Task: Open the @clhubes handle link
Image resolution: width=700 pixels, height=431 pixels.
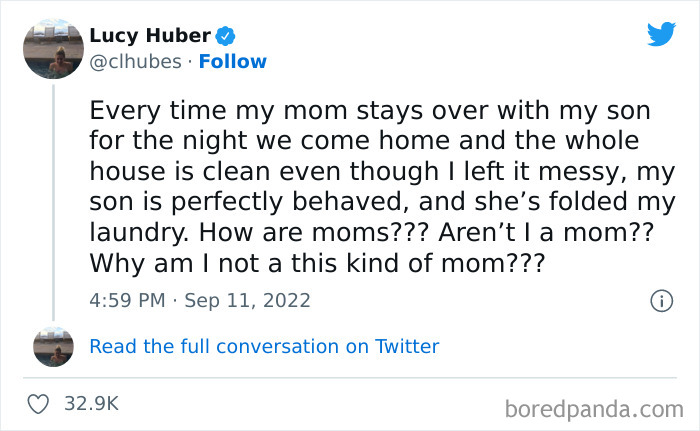Action: click(135, 62)
